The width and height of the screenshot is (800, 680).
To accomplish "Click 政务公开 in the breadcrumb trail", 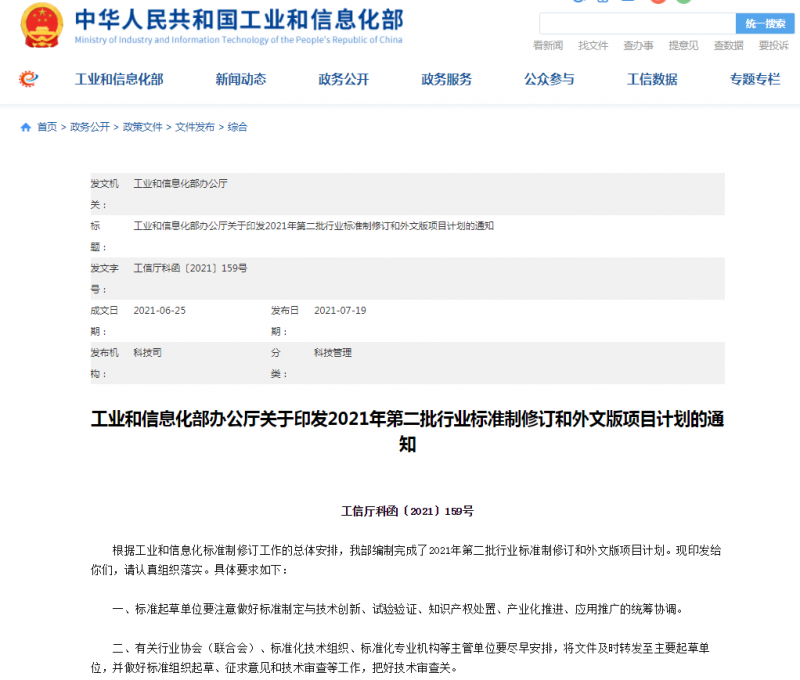I will [90, 127].
